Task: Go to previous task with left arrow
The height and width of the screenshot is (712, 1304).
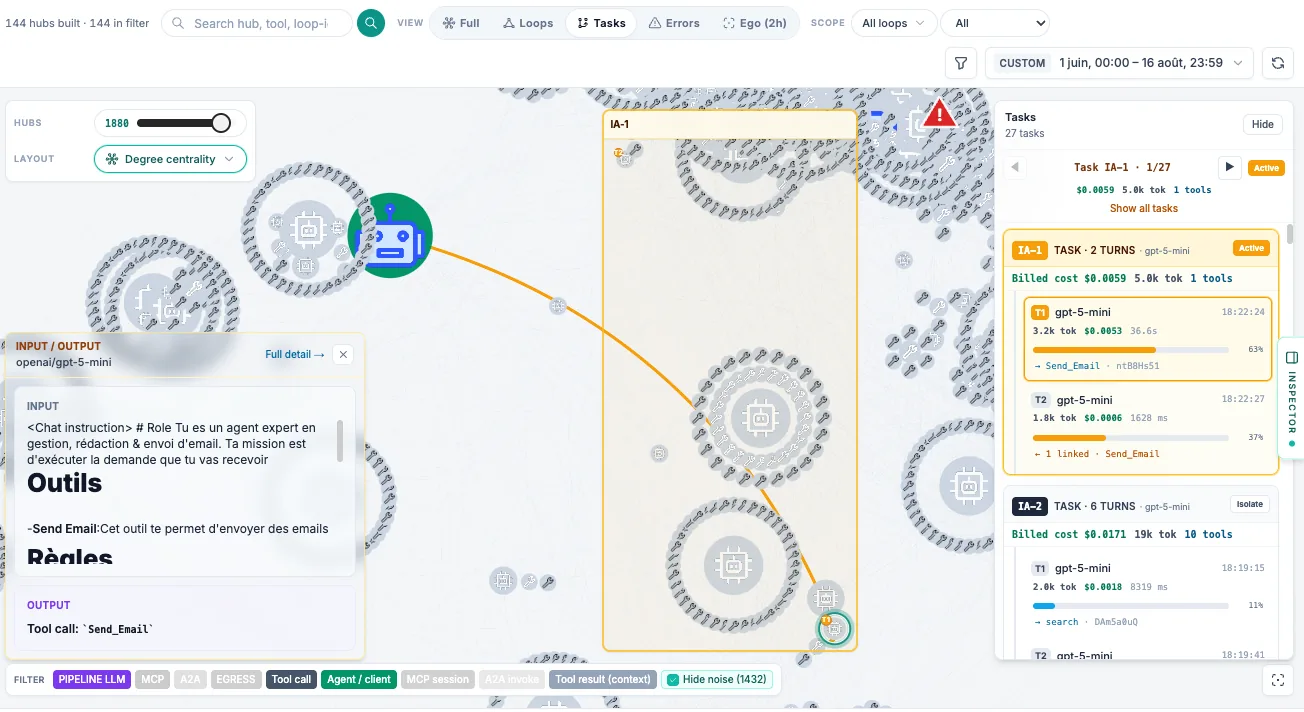Action: [x=1016, y=167]
